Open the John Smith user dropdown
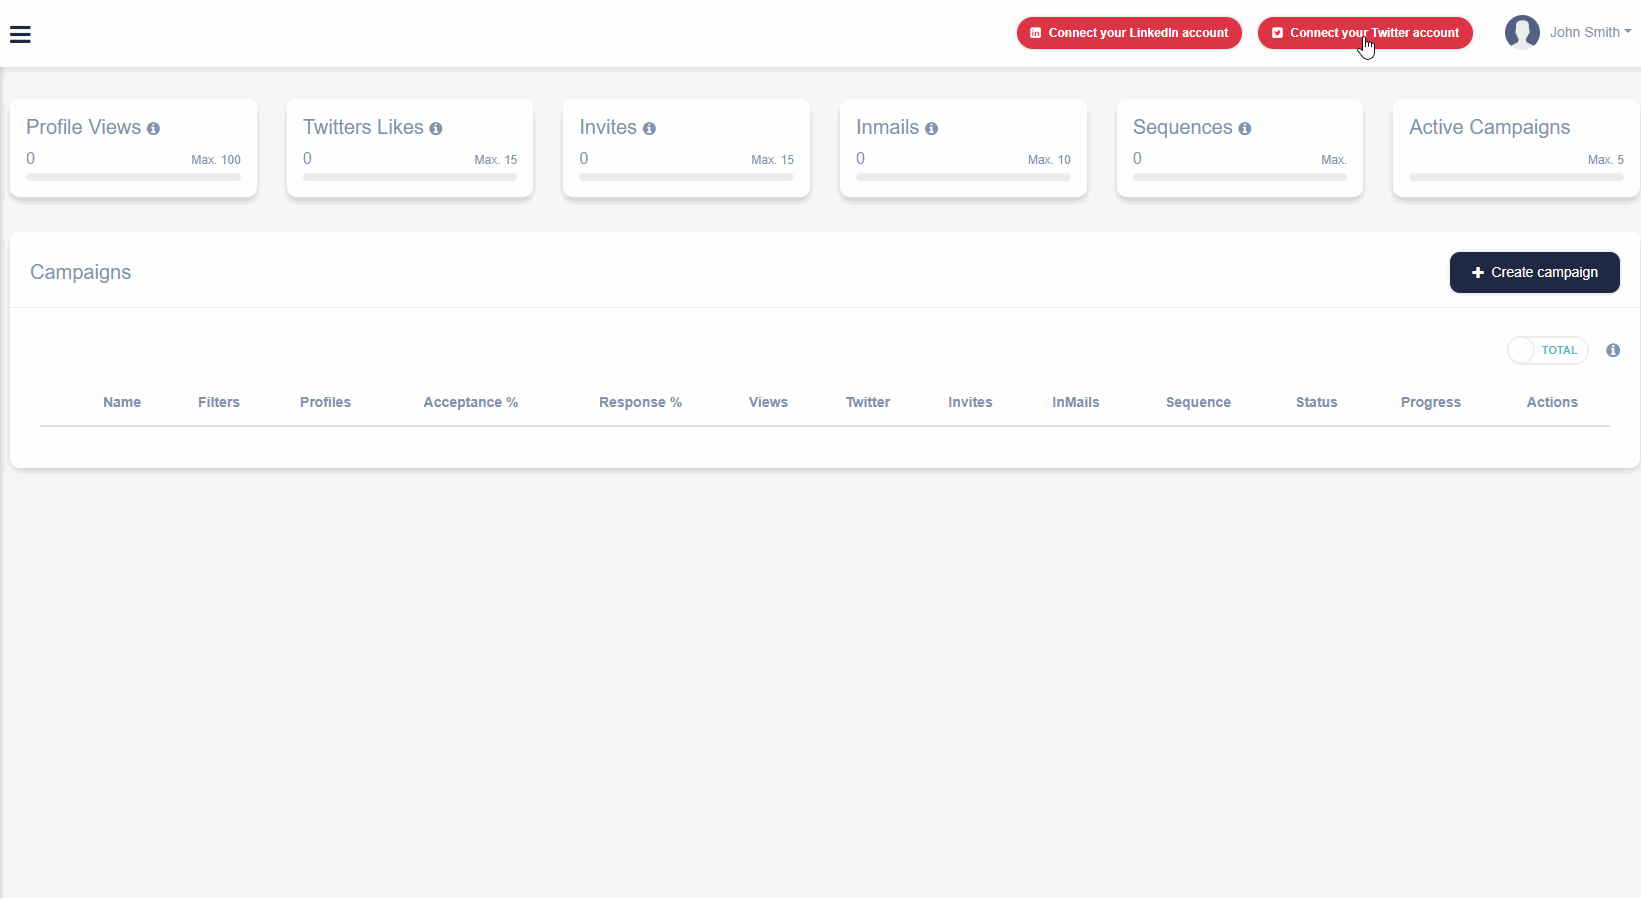Image resolution: width=1641 pixels, height=898 pixels. tap(1590, 32)
